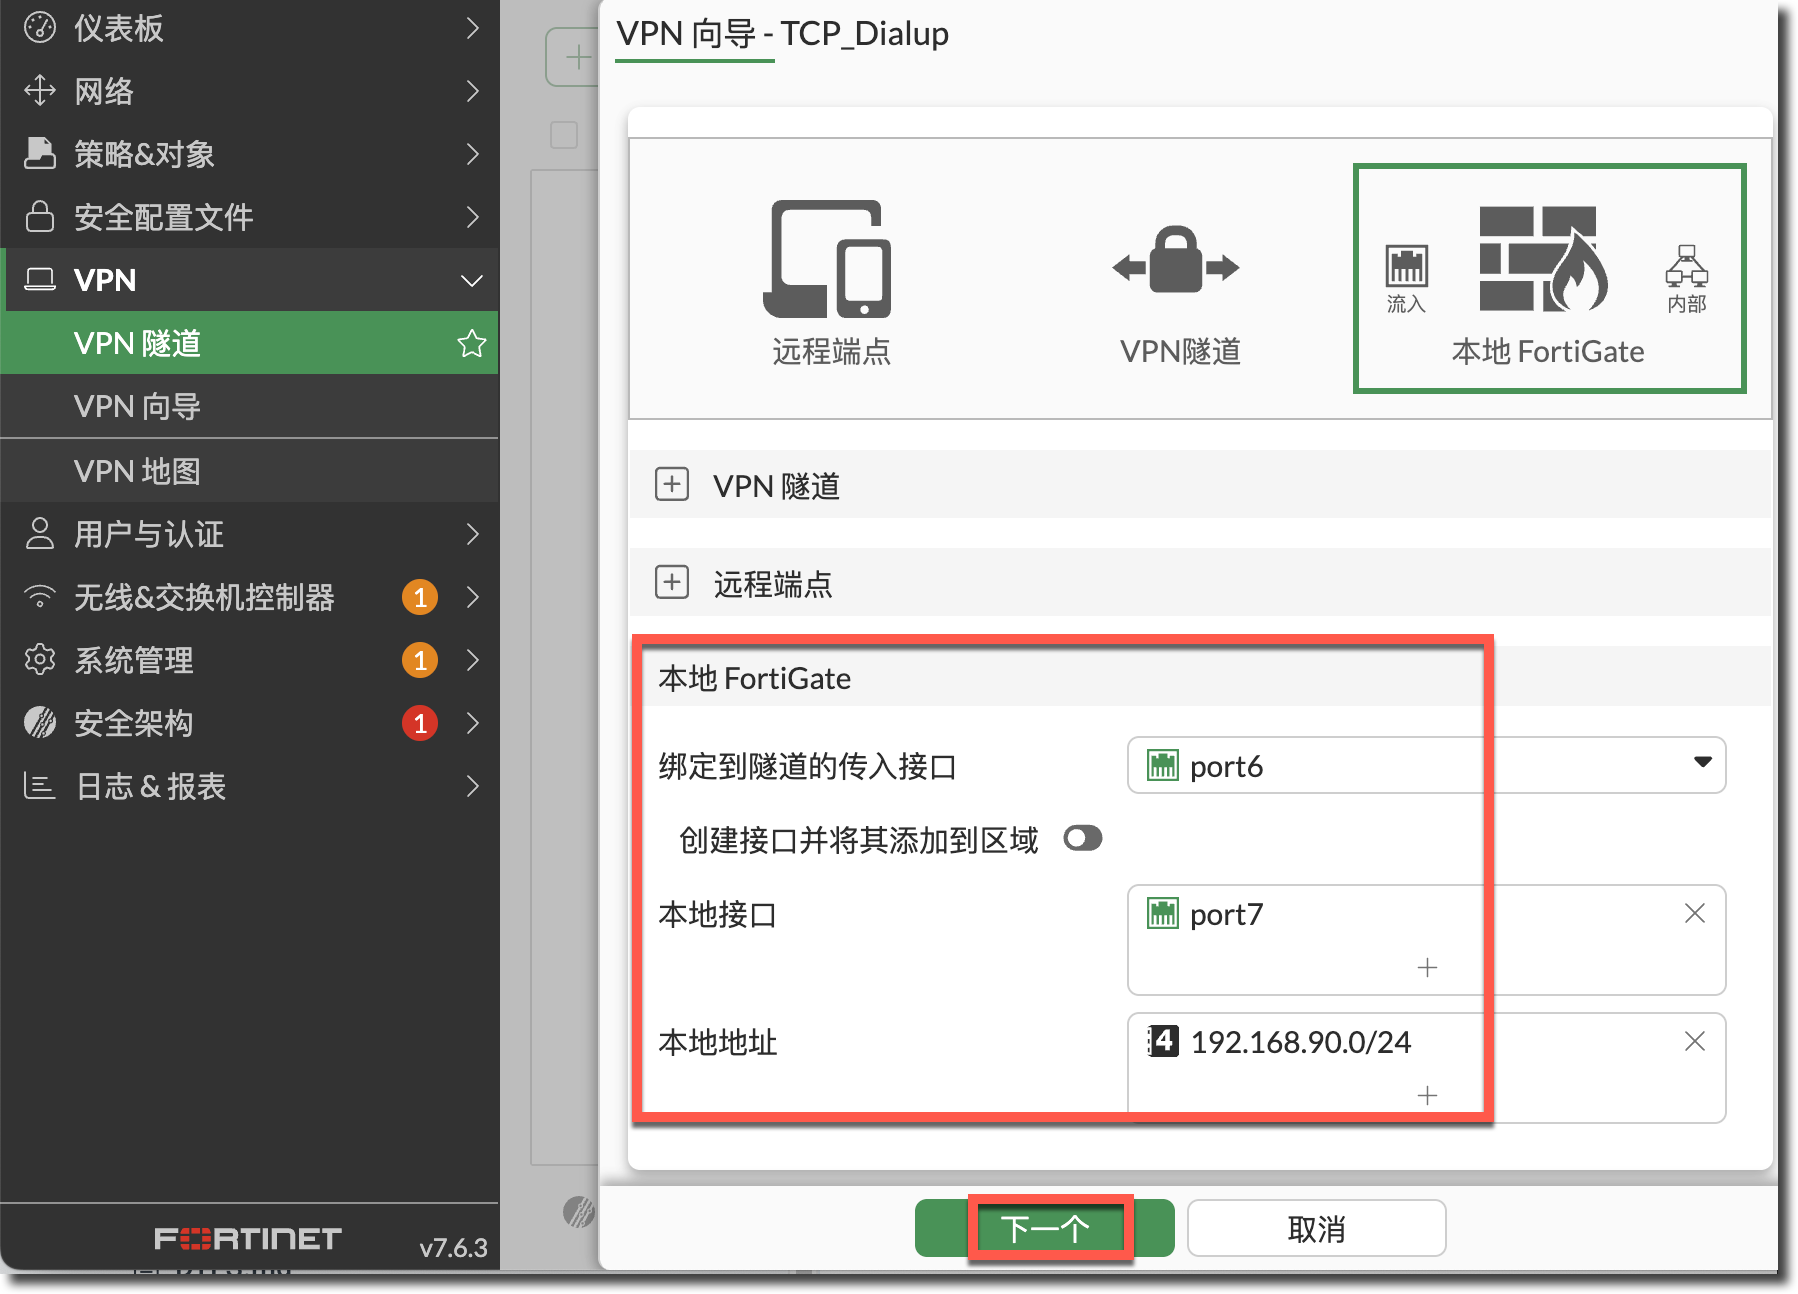
Task: Select the 本地 FortiGate firewall step icon
Action: (x=1544, y=259)
